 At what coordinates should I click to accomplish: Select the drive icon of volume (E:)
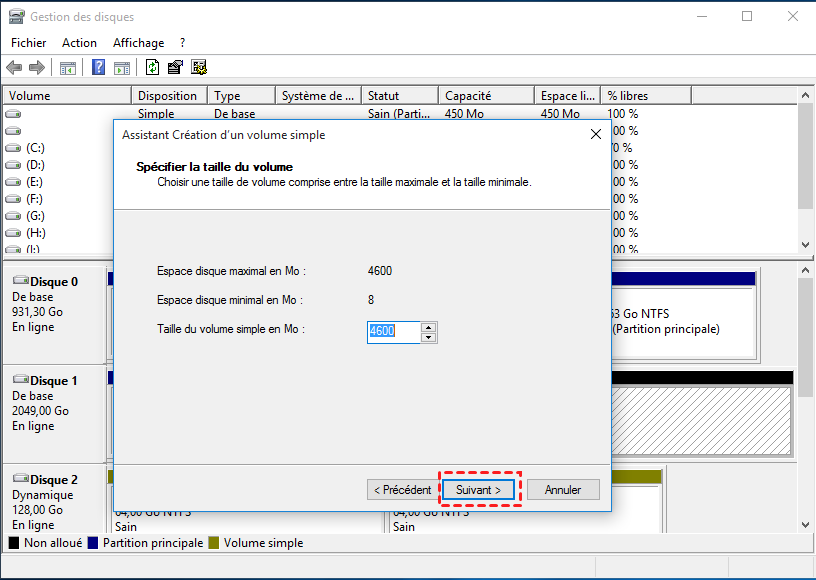coord(13,183)
